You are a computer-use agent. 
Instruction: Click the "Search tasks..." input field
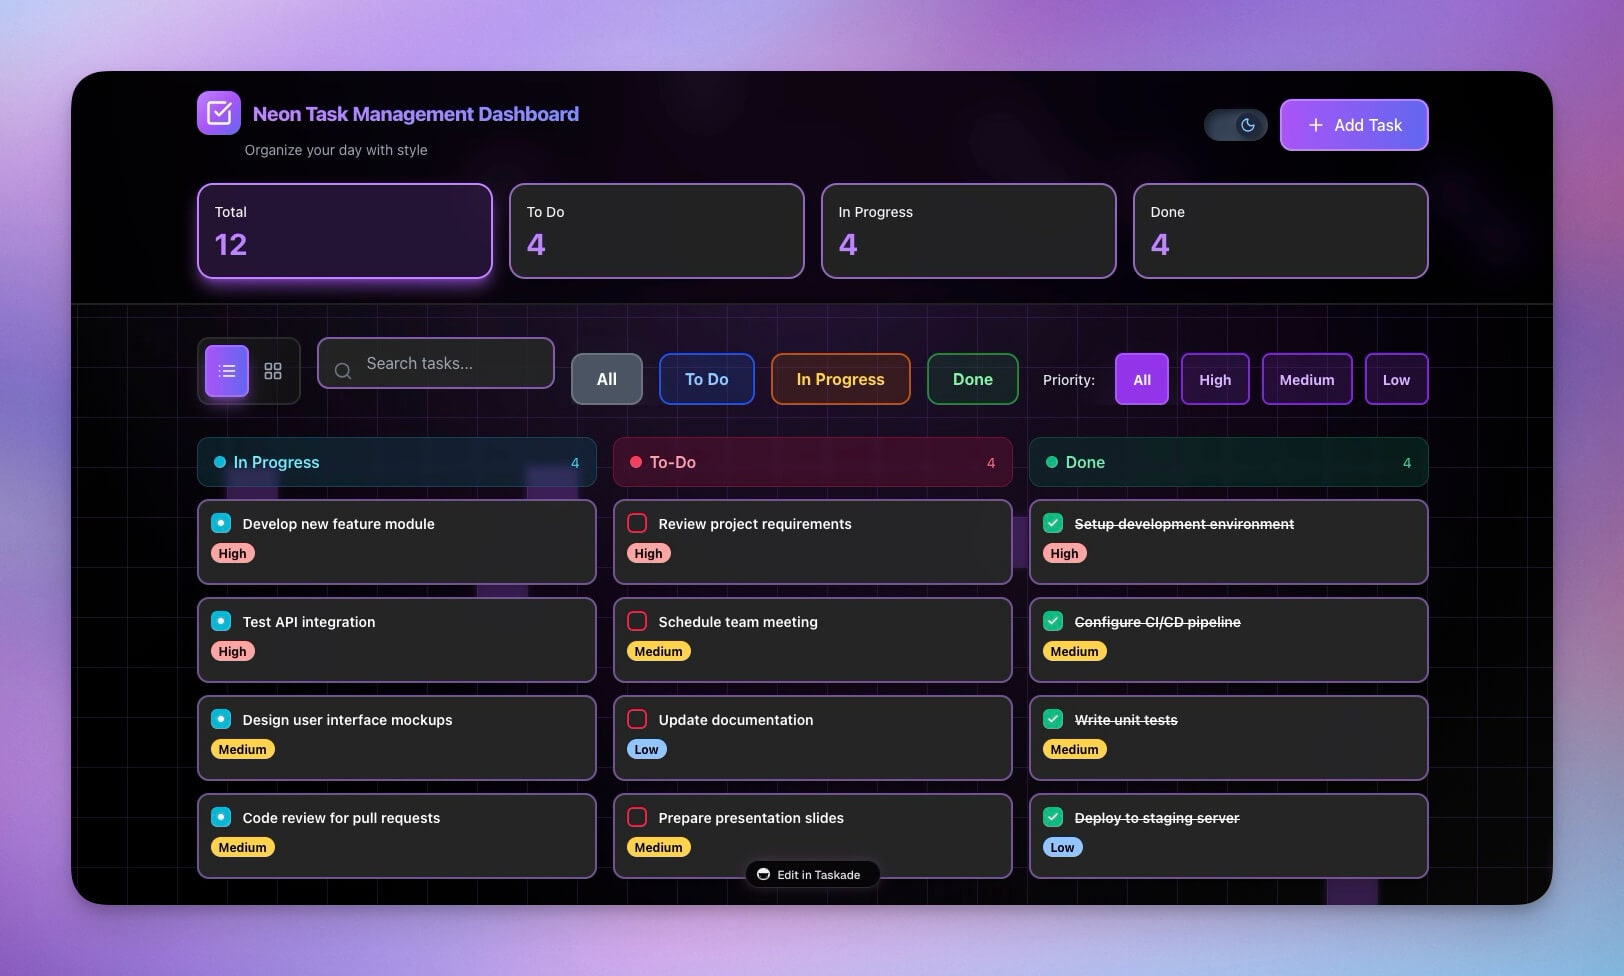coord(436,363)
